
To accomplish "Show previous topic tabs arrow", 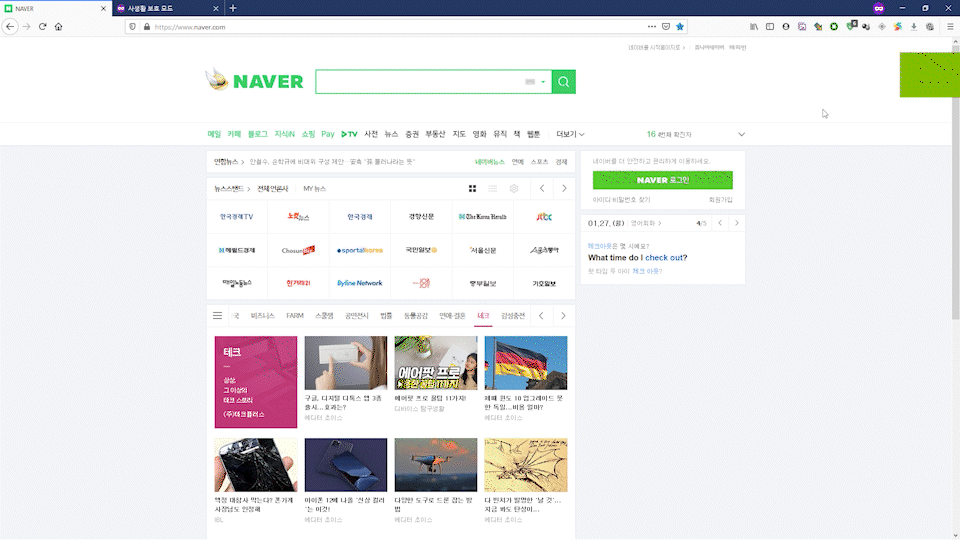I will [x=541, y=316].
